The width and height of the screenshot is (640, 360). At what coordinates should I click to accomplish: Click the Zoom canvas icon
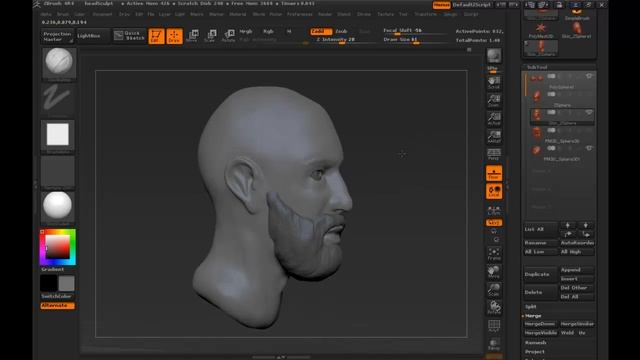click(494, 100)
